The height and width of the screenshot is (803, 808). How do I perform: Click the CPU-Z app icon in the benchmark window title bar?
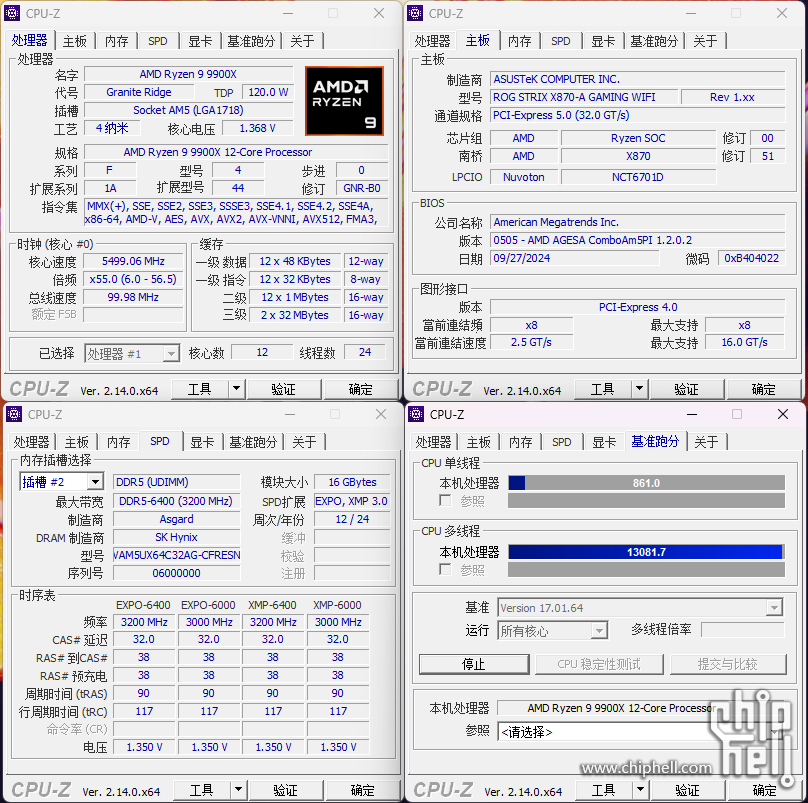coord(416,414)
